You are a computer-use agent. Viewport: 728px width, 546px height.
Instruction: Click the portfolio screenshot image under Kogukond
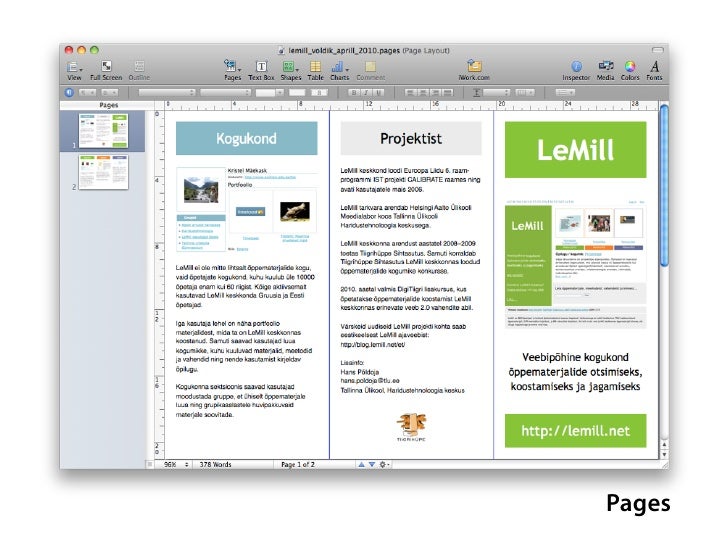coord(247,209)
